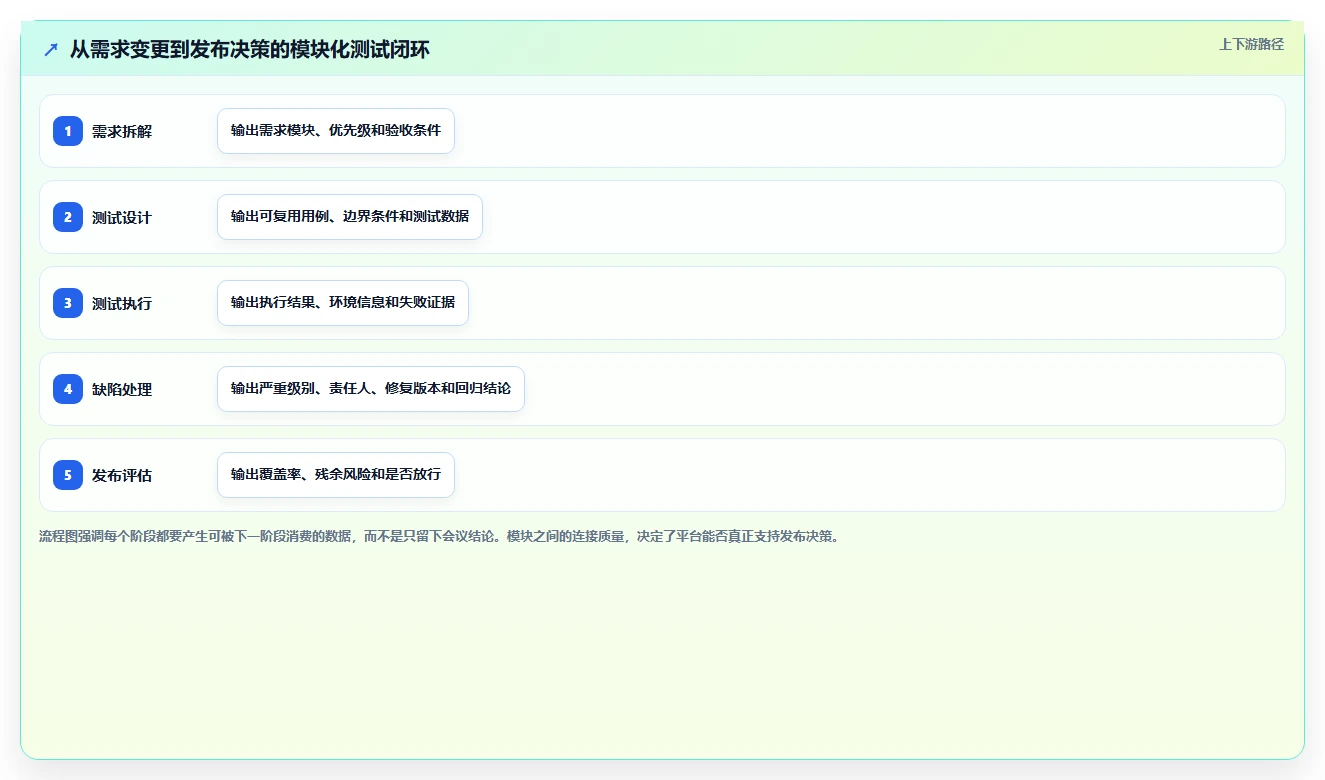
Task: Click 输出严重级别、责任人、修复版本和回归结论 chip
Action: pos(371,389)
